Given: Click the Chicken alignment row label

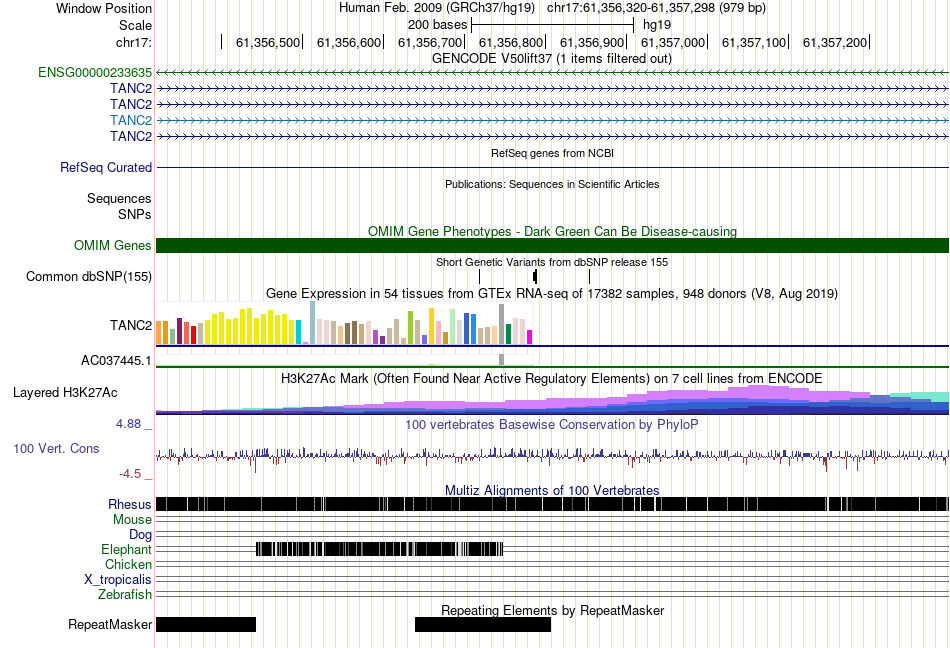Looking at the screenshot, I should [128, 564].
